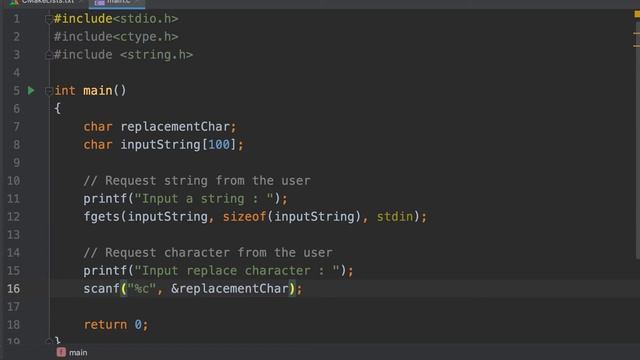
Task: Click the printf call on line 15
Action: pos(105,270)
